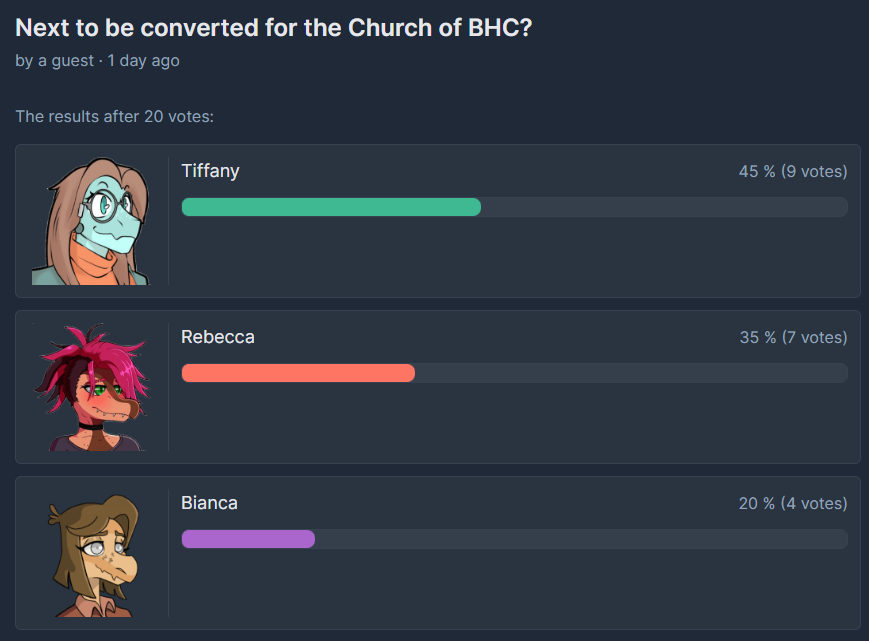Click the purple Bianca result bar
The width and height of the screenshot is (869, 641).
click(248, 539)
